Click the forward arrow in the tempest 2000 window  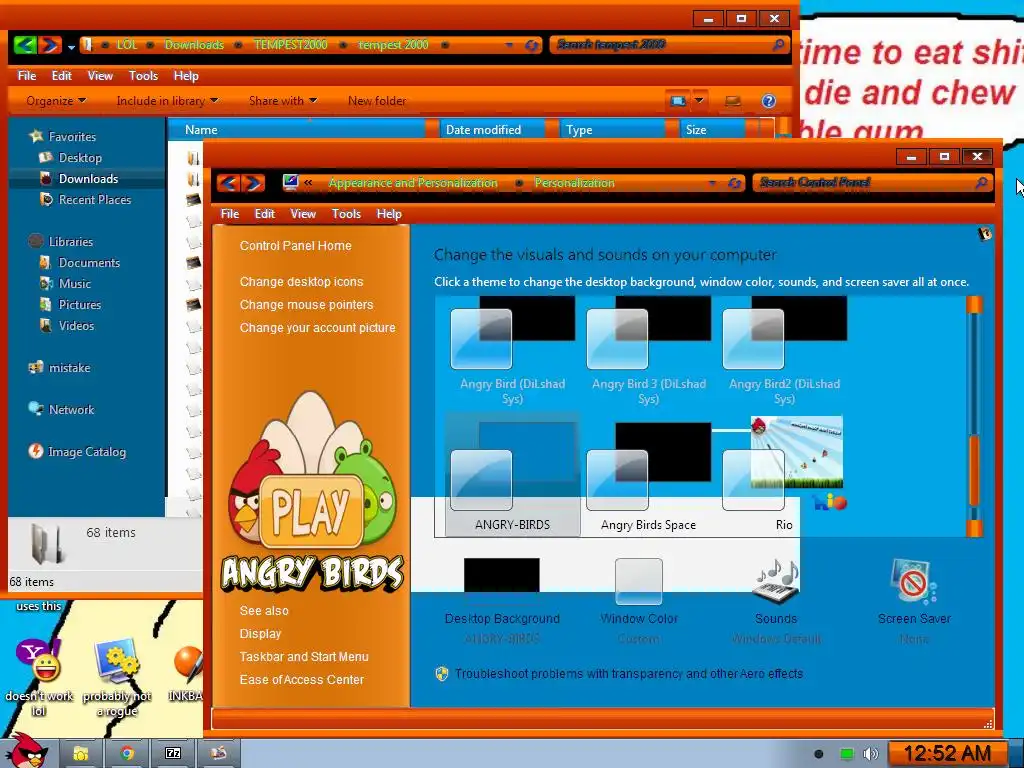(x=50, y=44)
